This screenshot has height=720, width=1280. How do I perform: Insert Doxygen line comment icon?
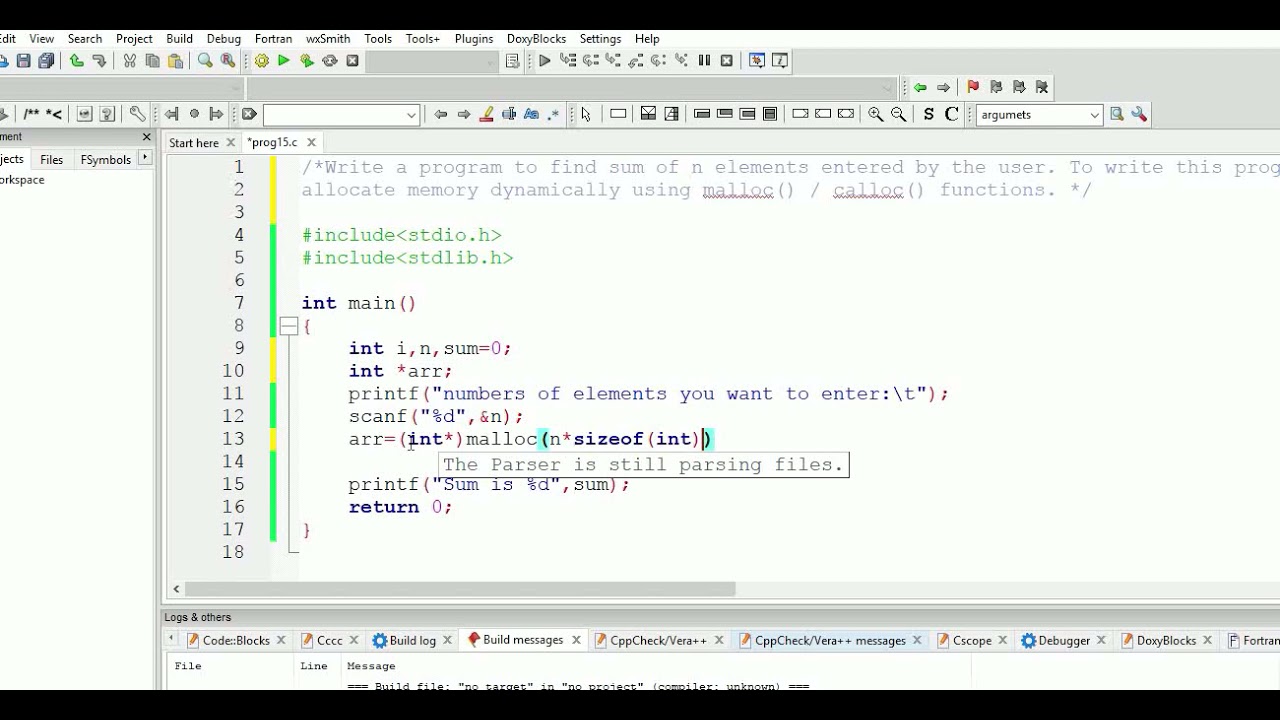(55, 114)
